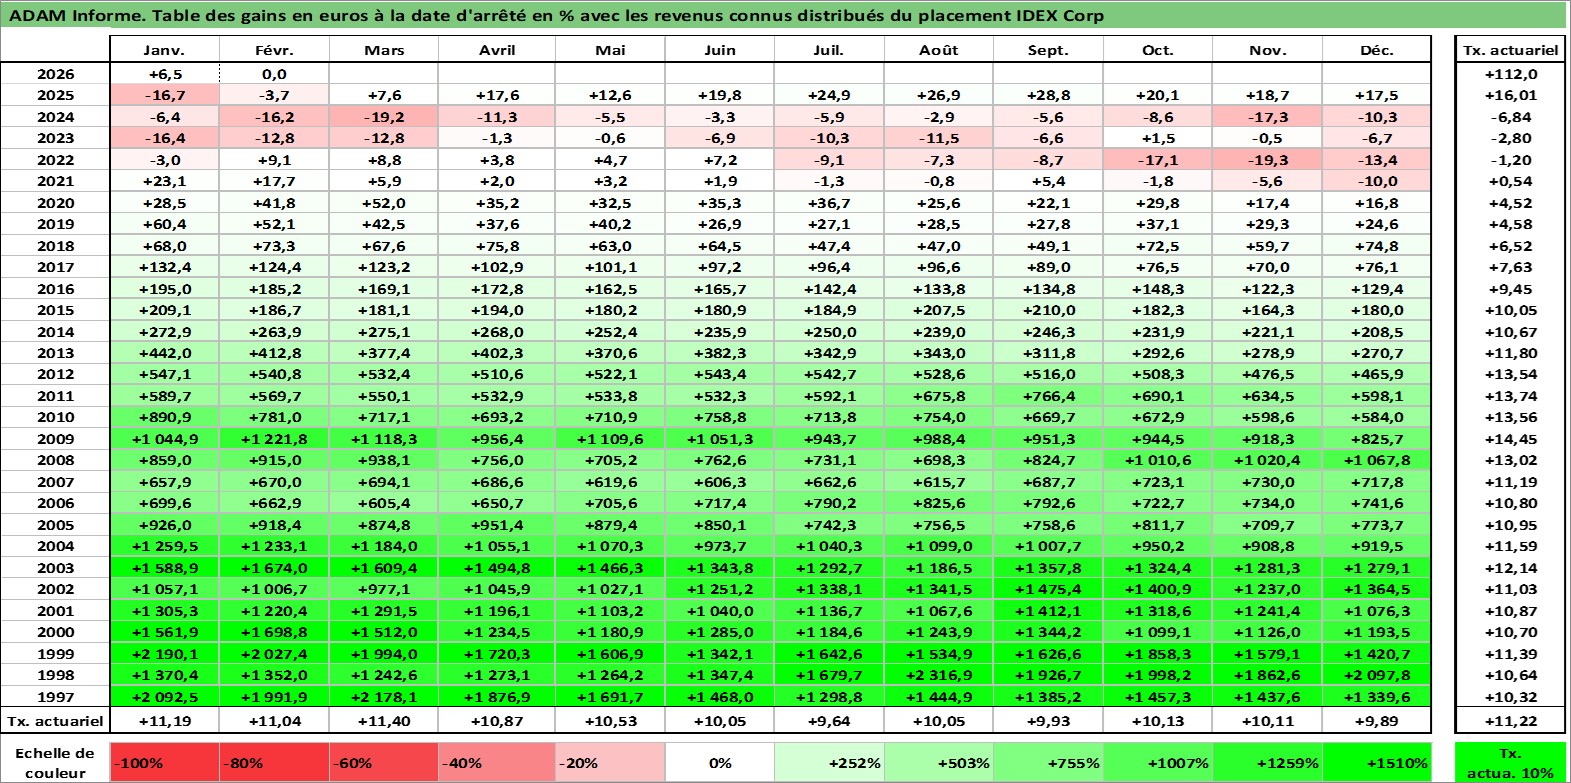This screenshot has width=1571, height=783.
Task: Click the '0,0' cell for February 2026
Action: coord(274,74)
